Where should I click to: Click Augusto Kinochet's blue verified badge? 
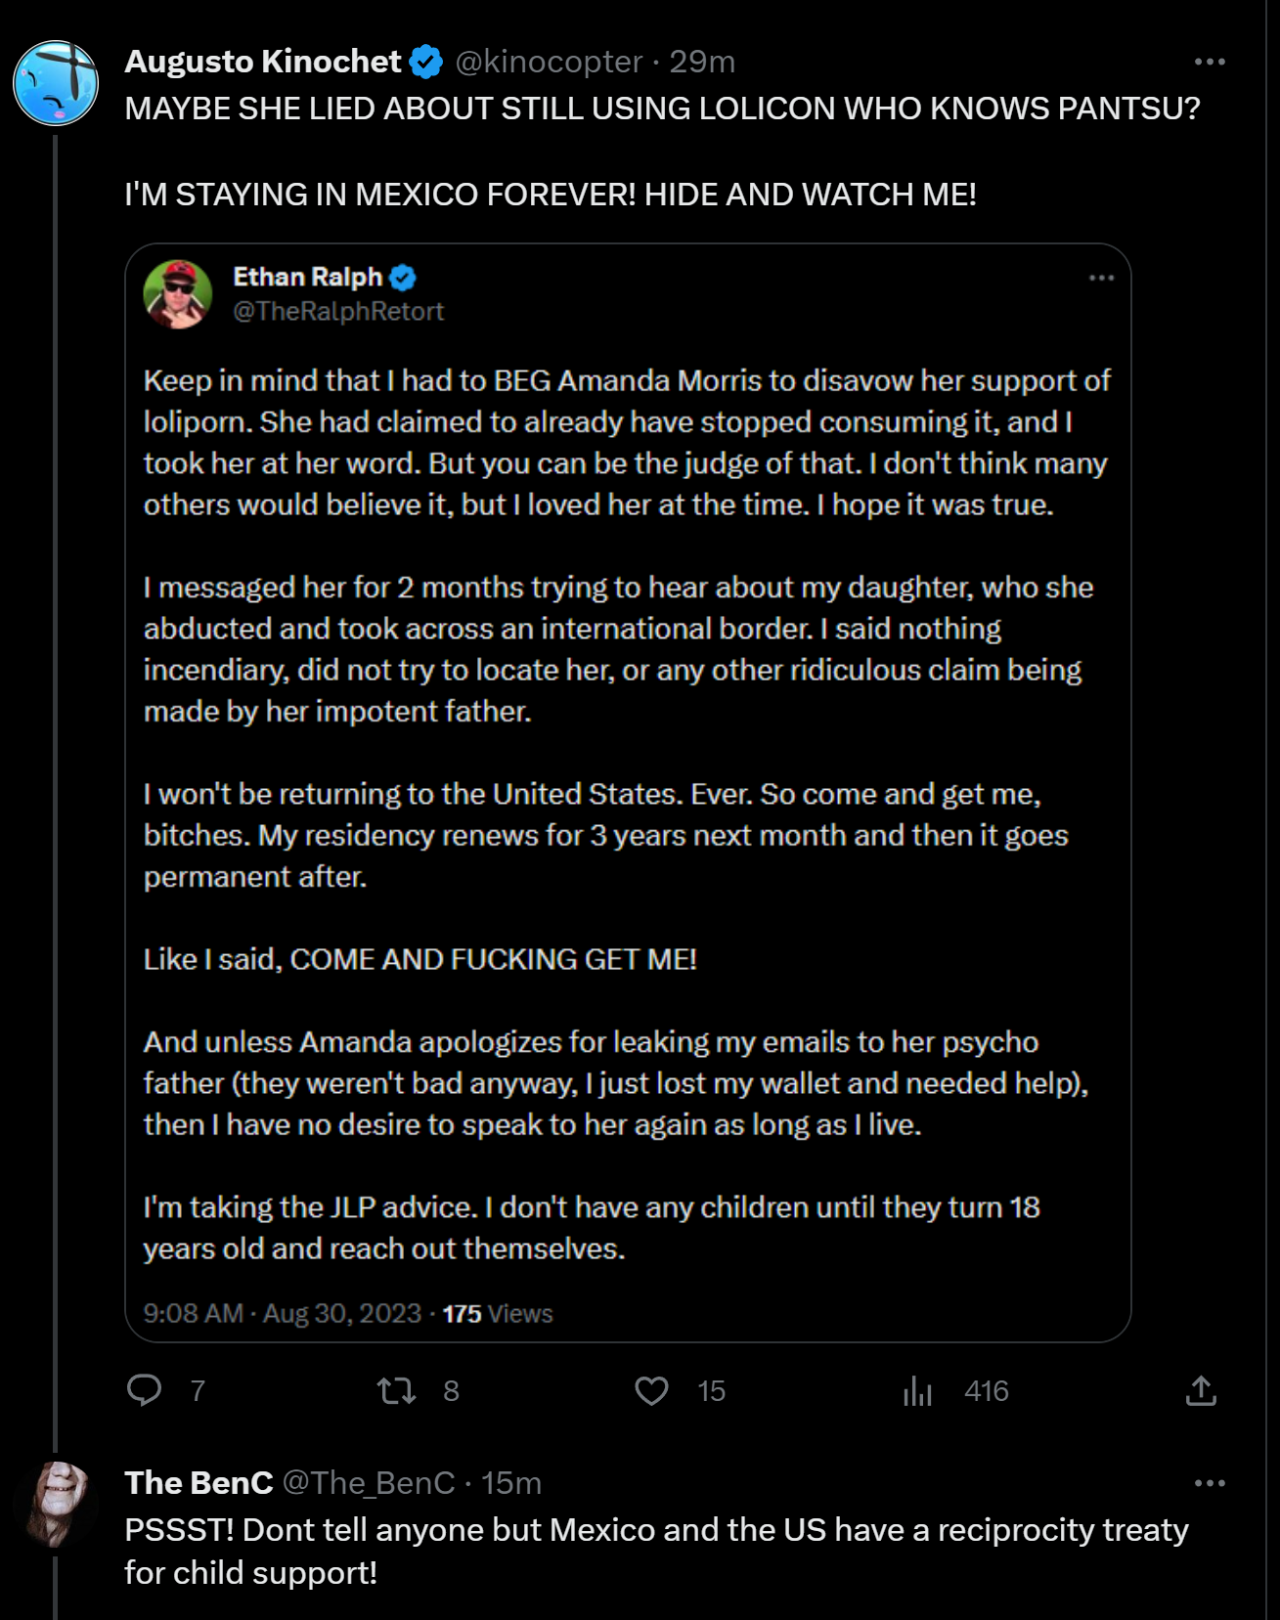click(x=427, y=62)
